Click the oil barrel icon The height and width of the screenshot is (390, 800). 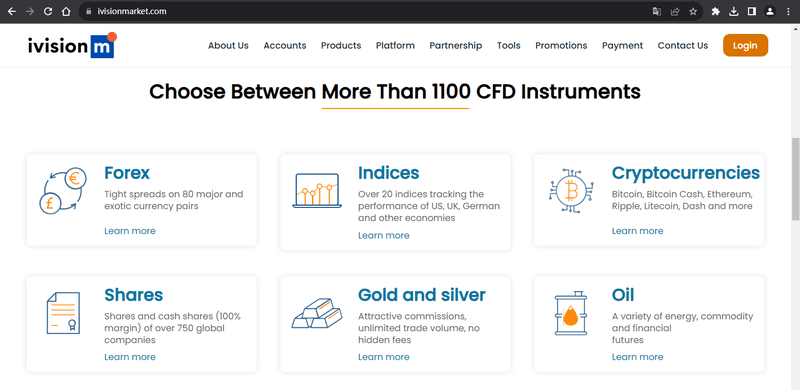click(571, 313)
